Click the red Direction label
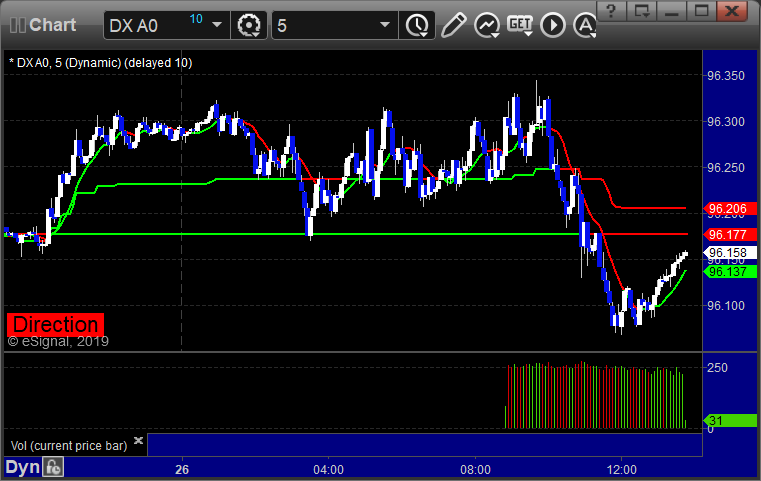761x481 pixels. [55, 324]
